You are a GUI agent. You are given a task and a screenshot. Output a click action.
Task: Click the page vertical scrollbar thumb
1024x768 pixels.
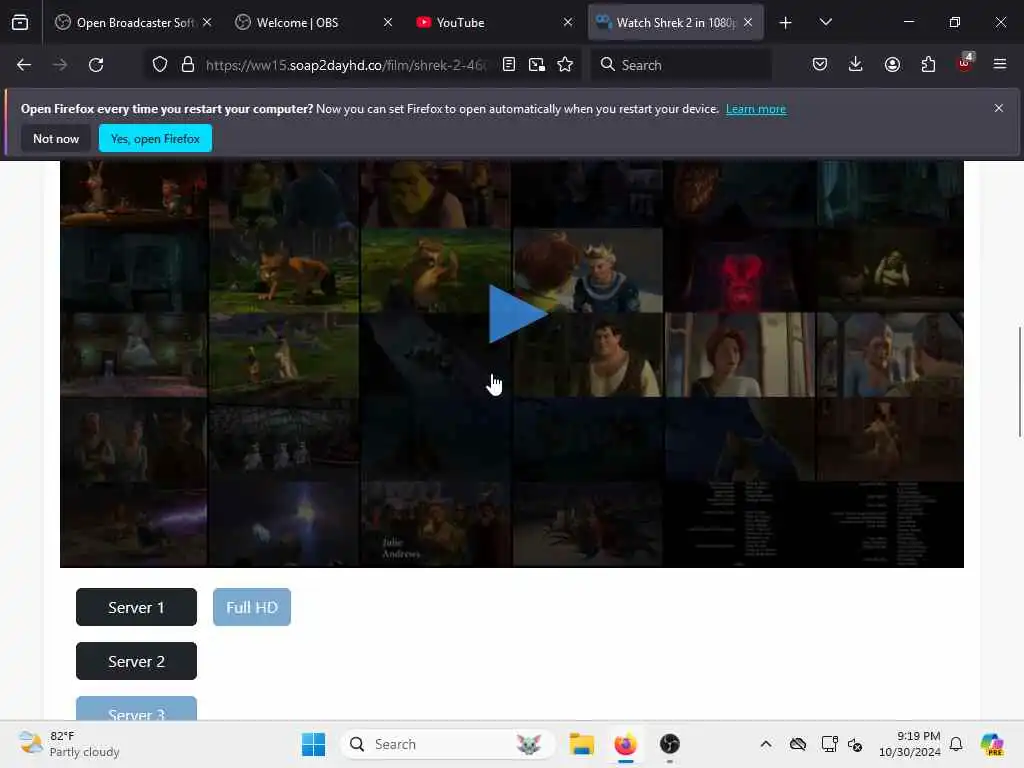tap(1019, 382)
